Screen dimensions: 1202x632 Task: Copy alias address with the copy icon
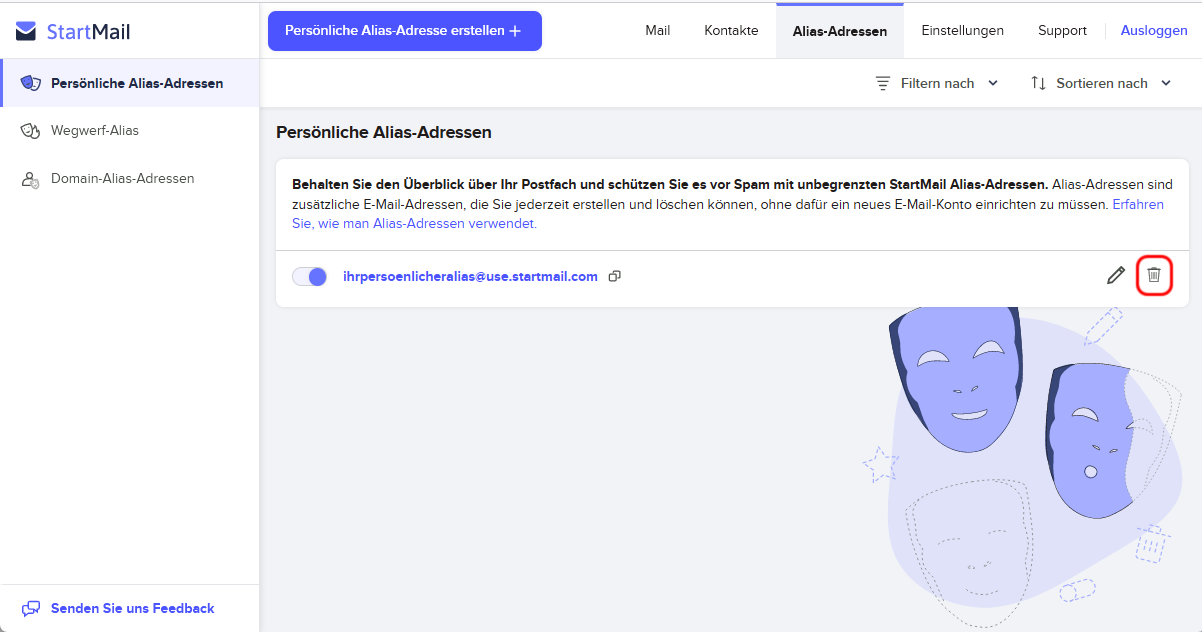[x=615, y=277]
